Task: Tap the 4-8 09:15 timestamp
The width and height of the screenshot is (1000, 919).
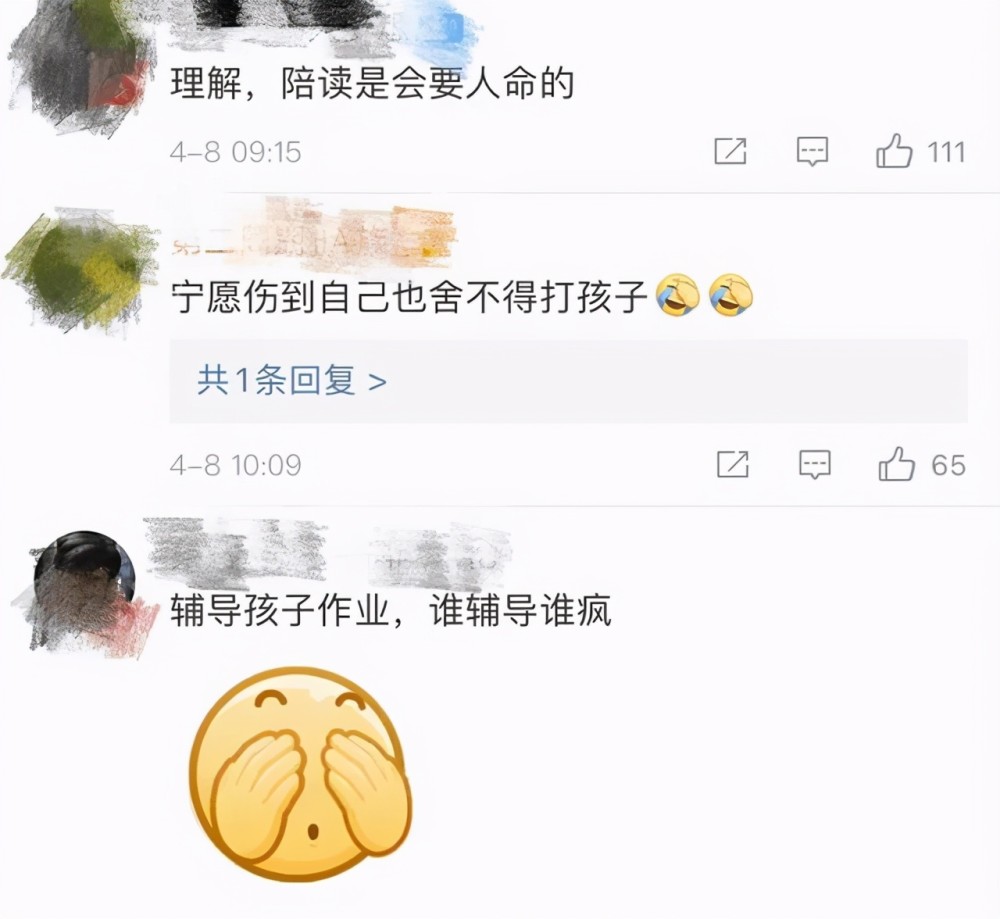Action: [235, 152]
